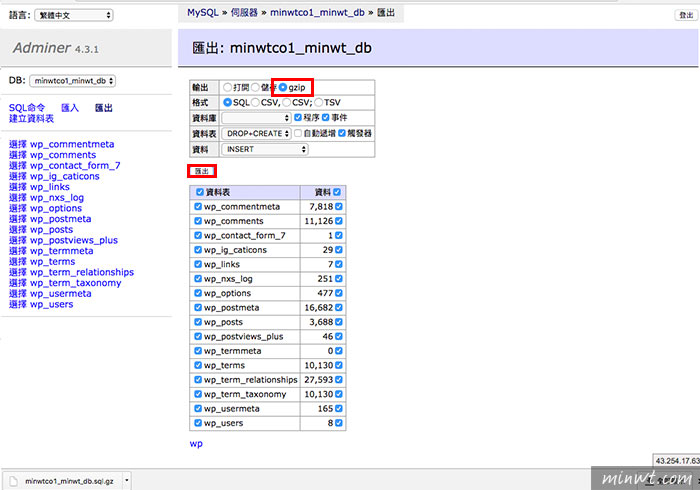Open the DROP+CREATE table dropdown

point(257,133)
